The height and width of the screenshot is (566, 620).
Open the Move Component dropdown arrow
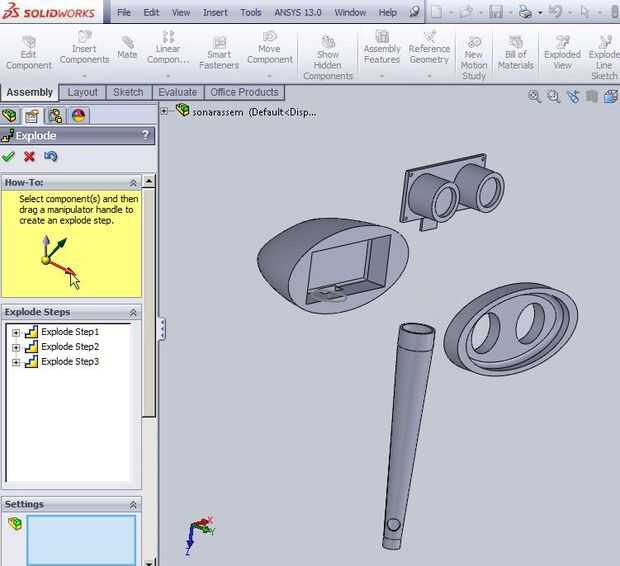[x=269, y=76]
